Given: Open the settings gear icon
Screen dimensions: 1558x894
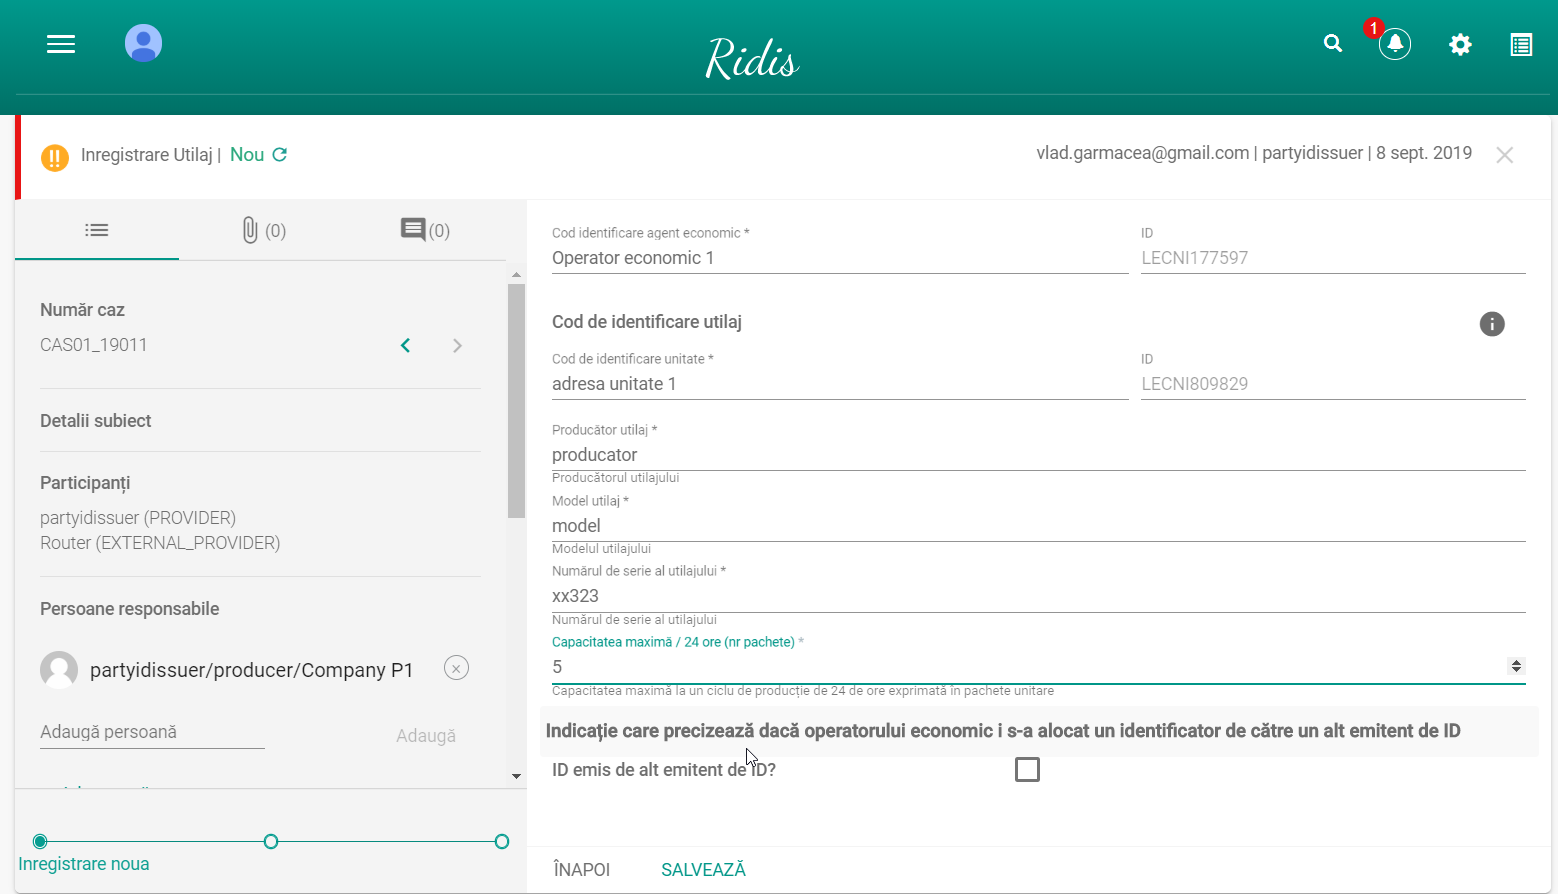Looking at the screenshot, I should (x=1460, y=44).
